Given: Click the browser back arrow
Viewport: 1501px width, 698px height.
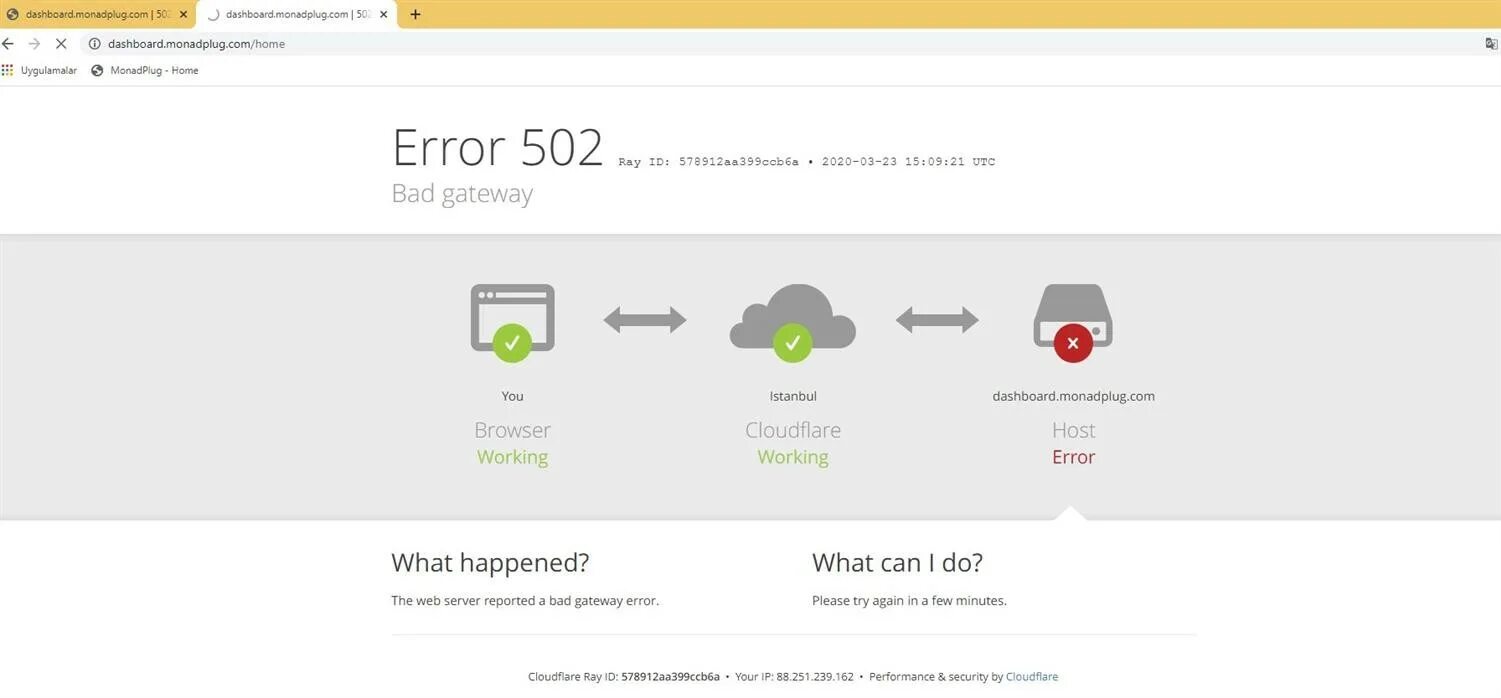Looking at the screenshot, I should [x=8, y=44].
